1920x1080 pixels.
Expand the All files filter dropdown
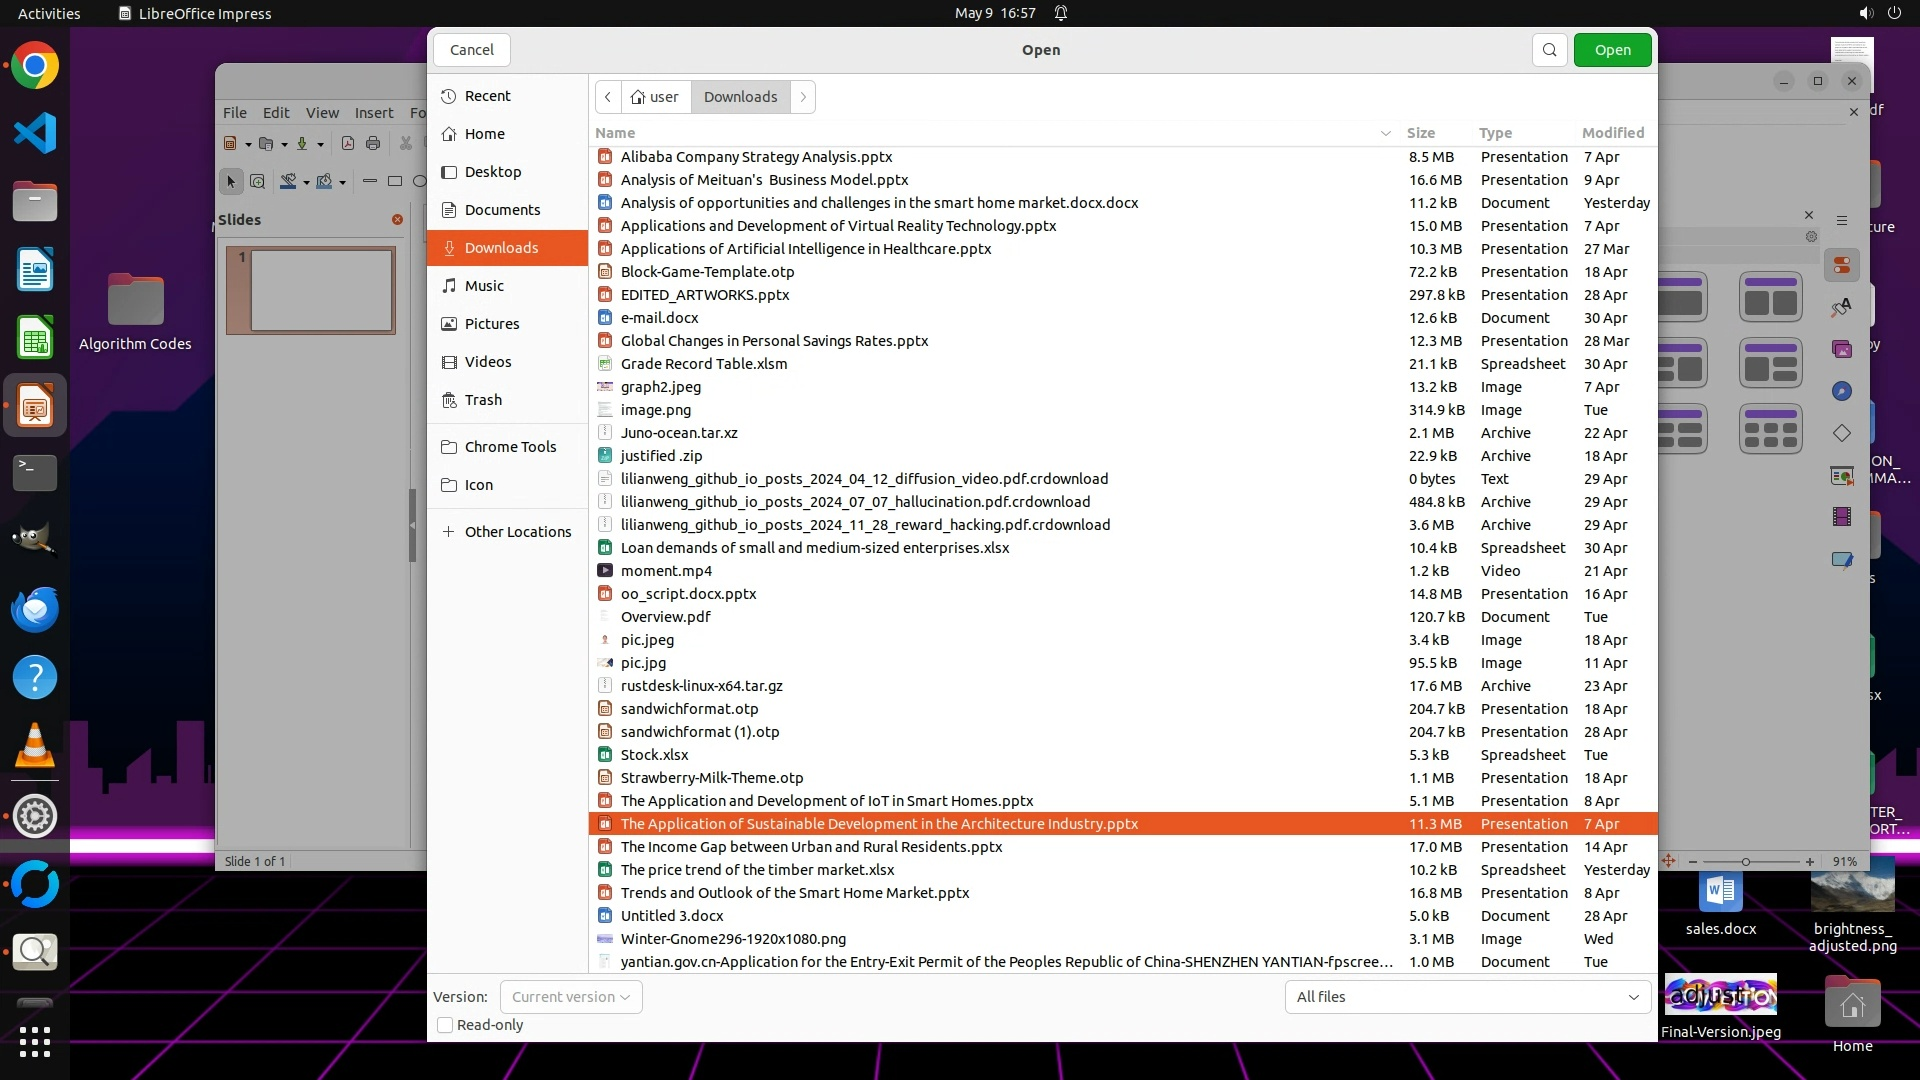(1467, 997)
